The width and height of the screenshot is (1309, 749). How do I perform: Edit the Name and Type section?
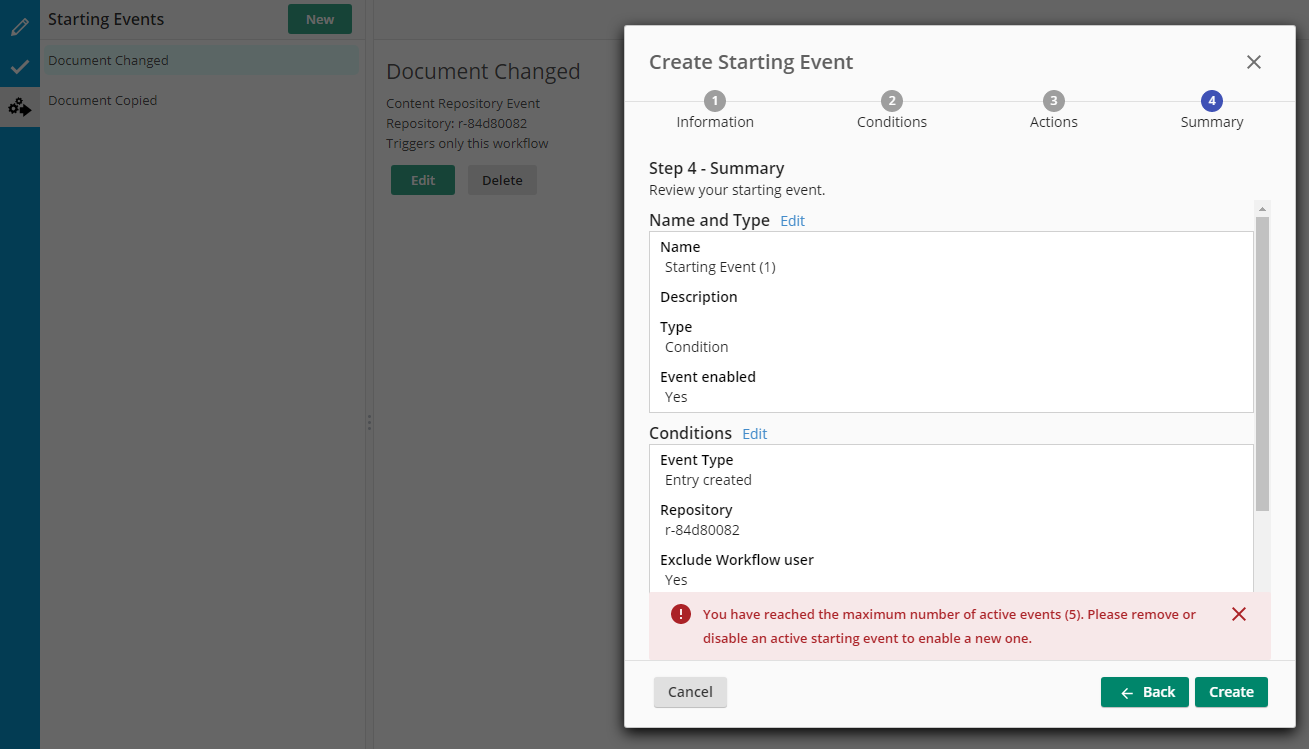tap(792, 221)
